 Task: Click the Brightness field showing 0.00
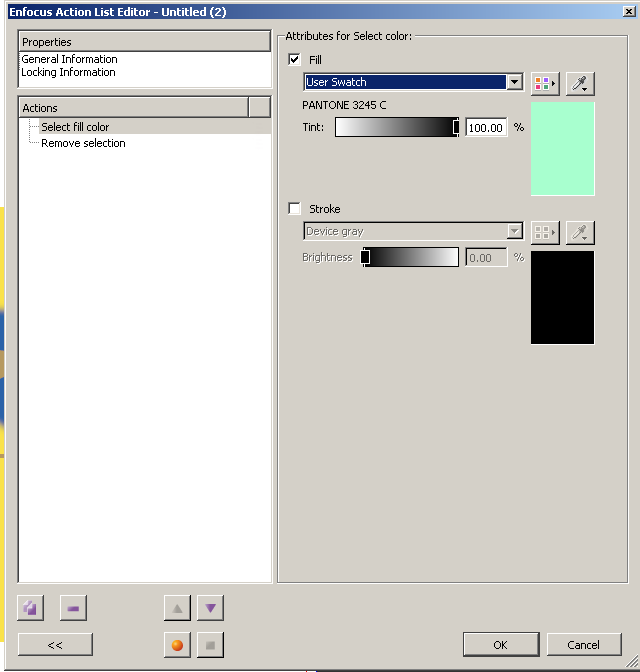[x=486, y=258]
